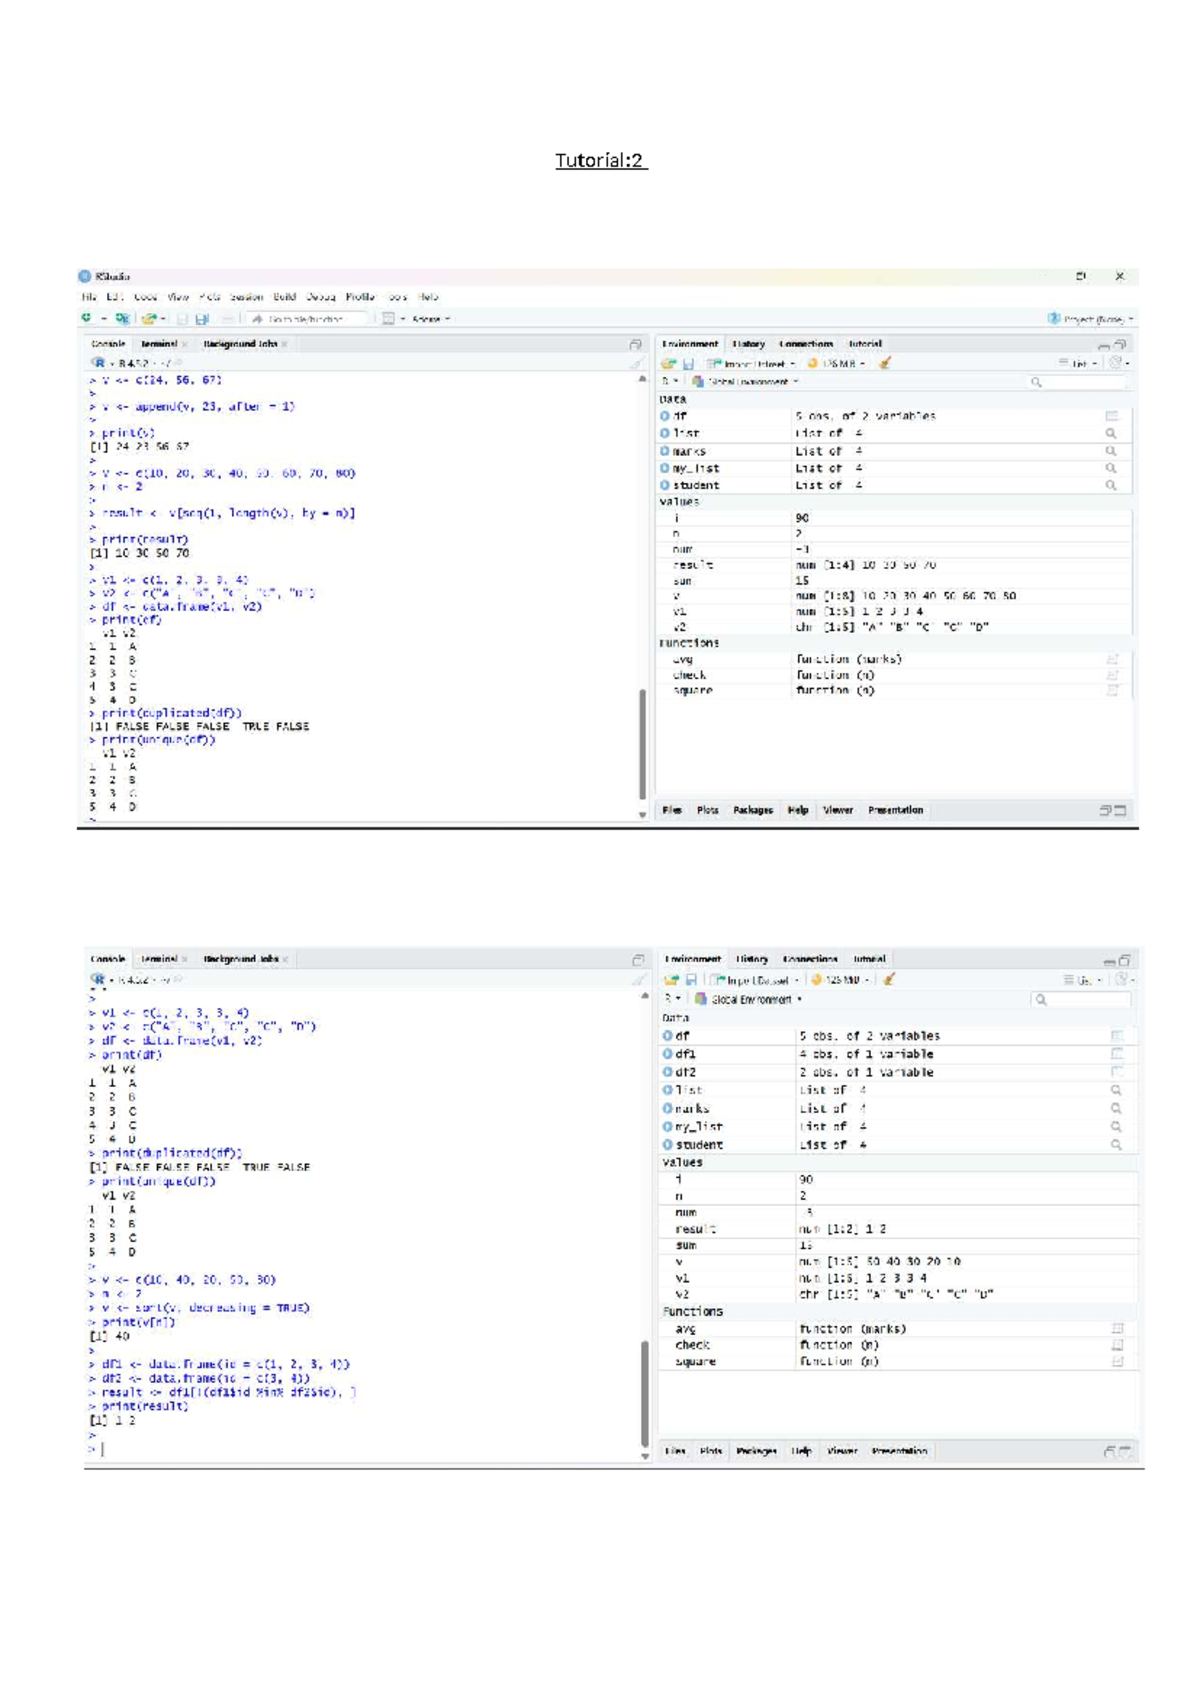Open the Project (None) dropdown
Image resolution: width=1200 pixels, height=1696 pixels.
pyautogui.click(x=1090, y=319)
